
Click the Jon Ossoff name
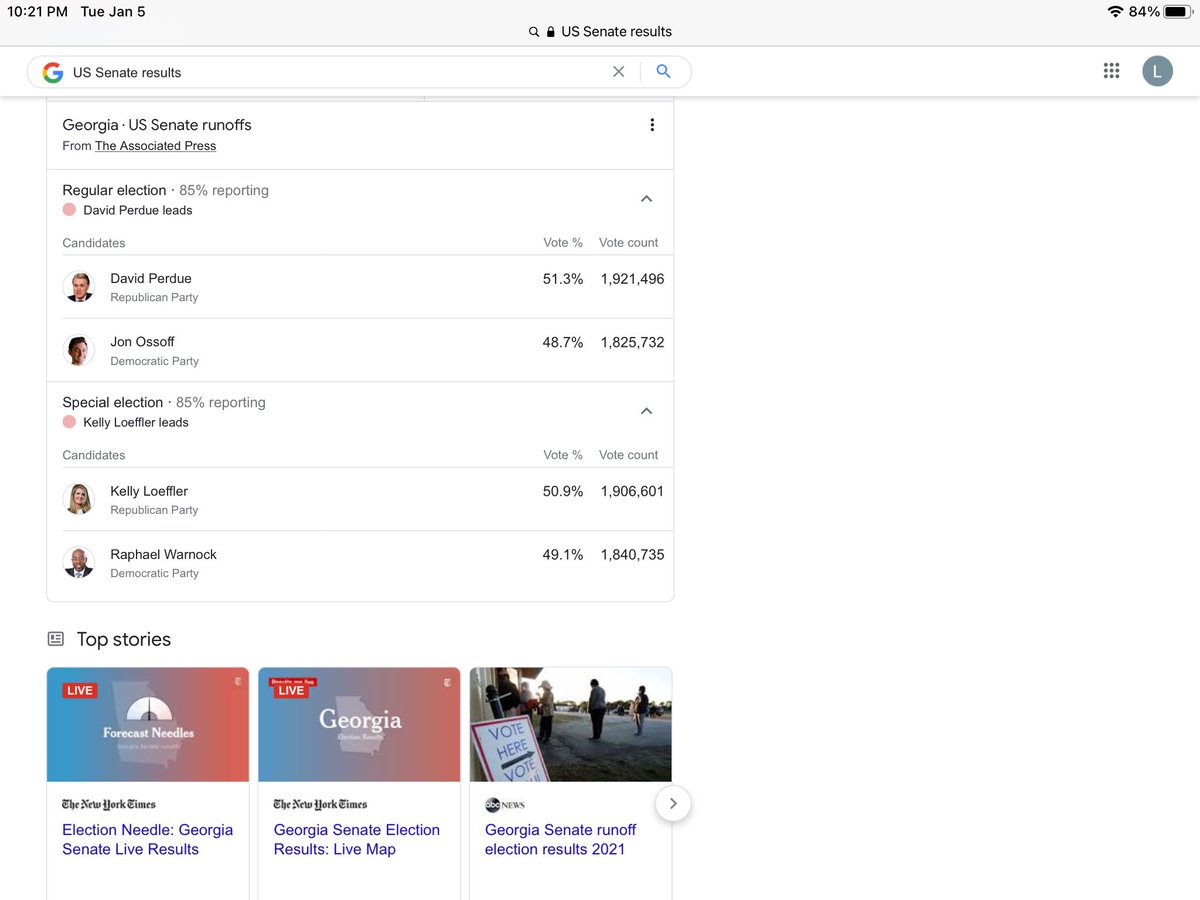(x=142, y=342)
